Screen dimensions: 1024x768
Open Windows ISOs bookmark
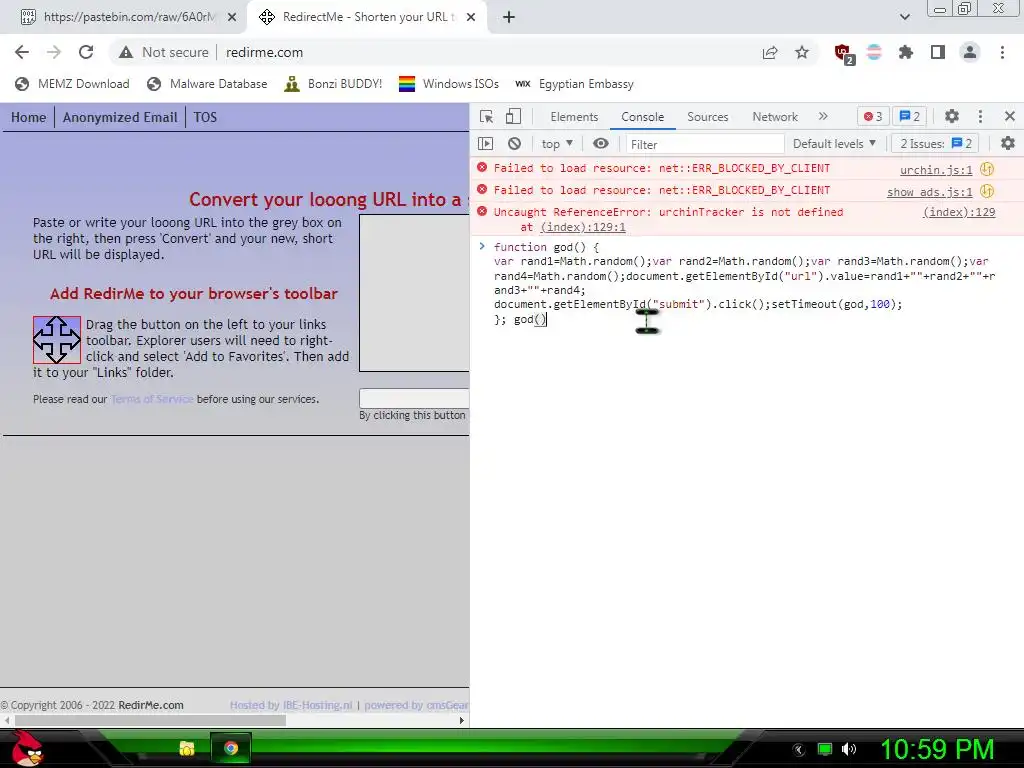pos(449,84)
